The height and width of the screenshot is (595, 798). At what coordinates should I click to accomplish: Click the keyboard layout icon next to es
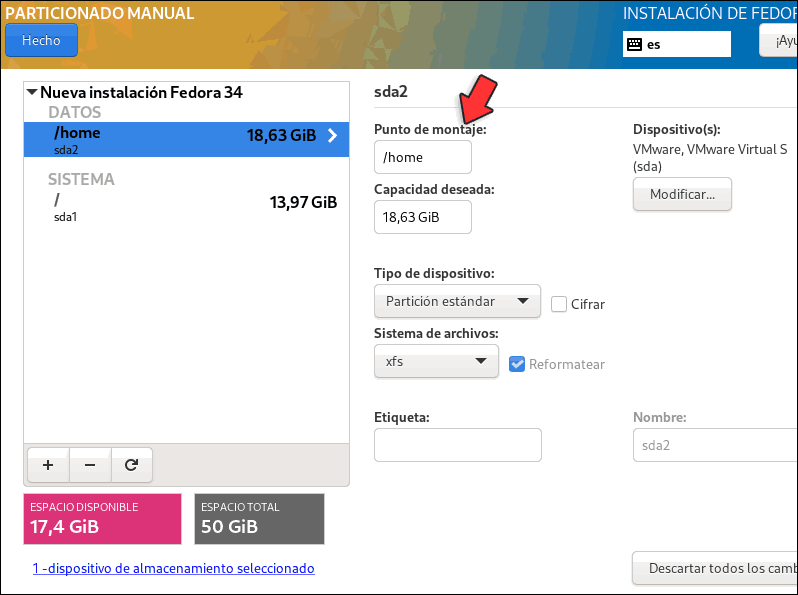point(634,44)
